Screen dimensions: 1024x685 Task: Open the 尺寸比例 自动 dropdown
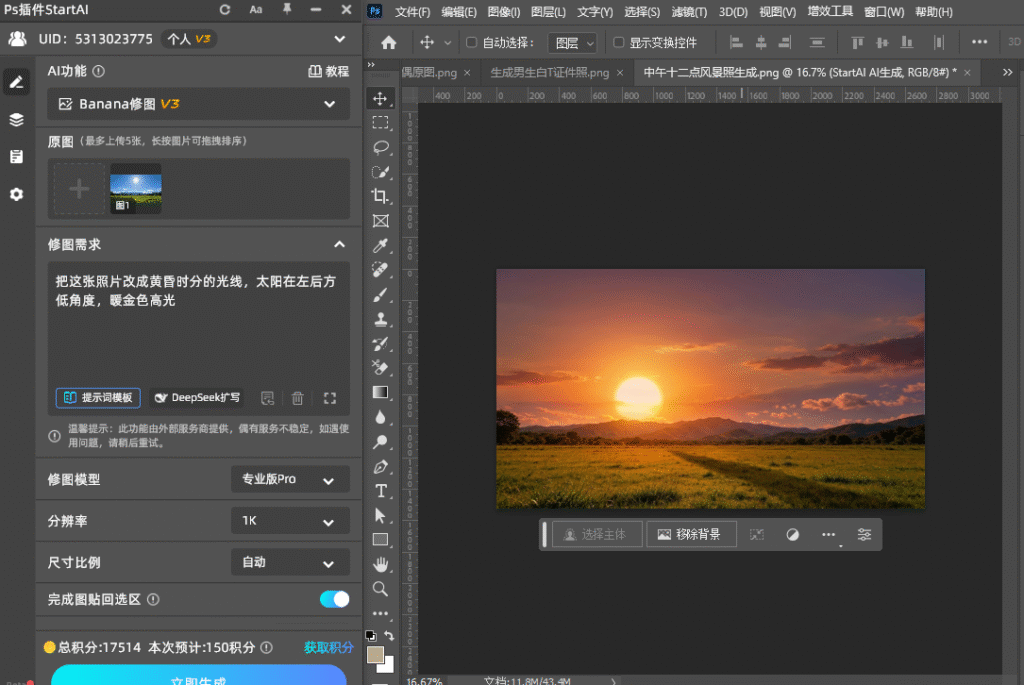pos(290,562)
